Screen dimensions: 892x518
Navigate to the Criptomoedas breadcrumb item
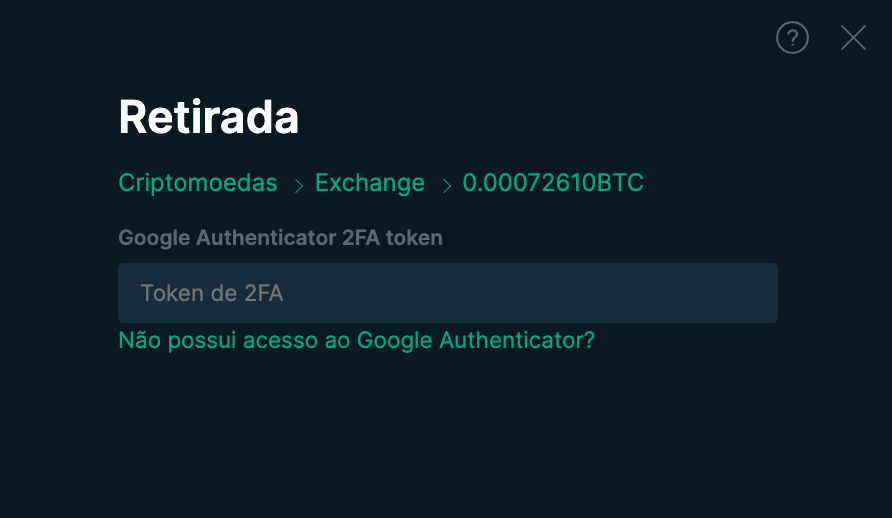[x=198, y=183]
